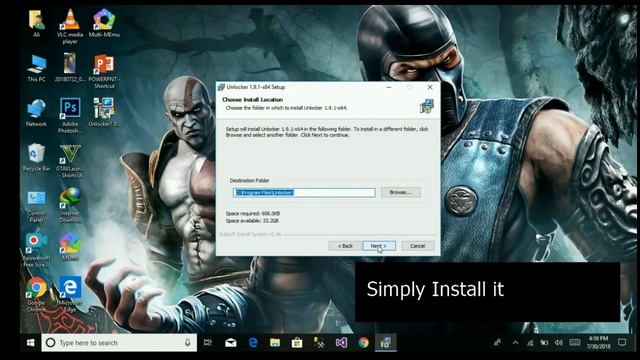Expand the hidden tray icons chevron

point(515,342)
